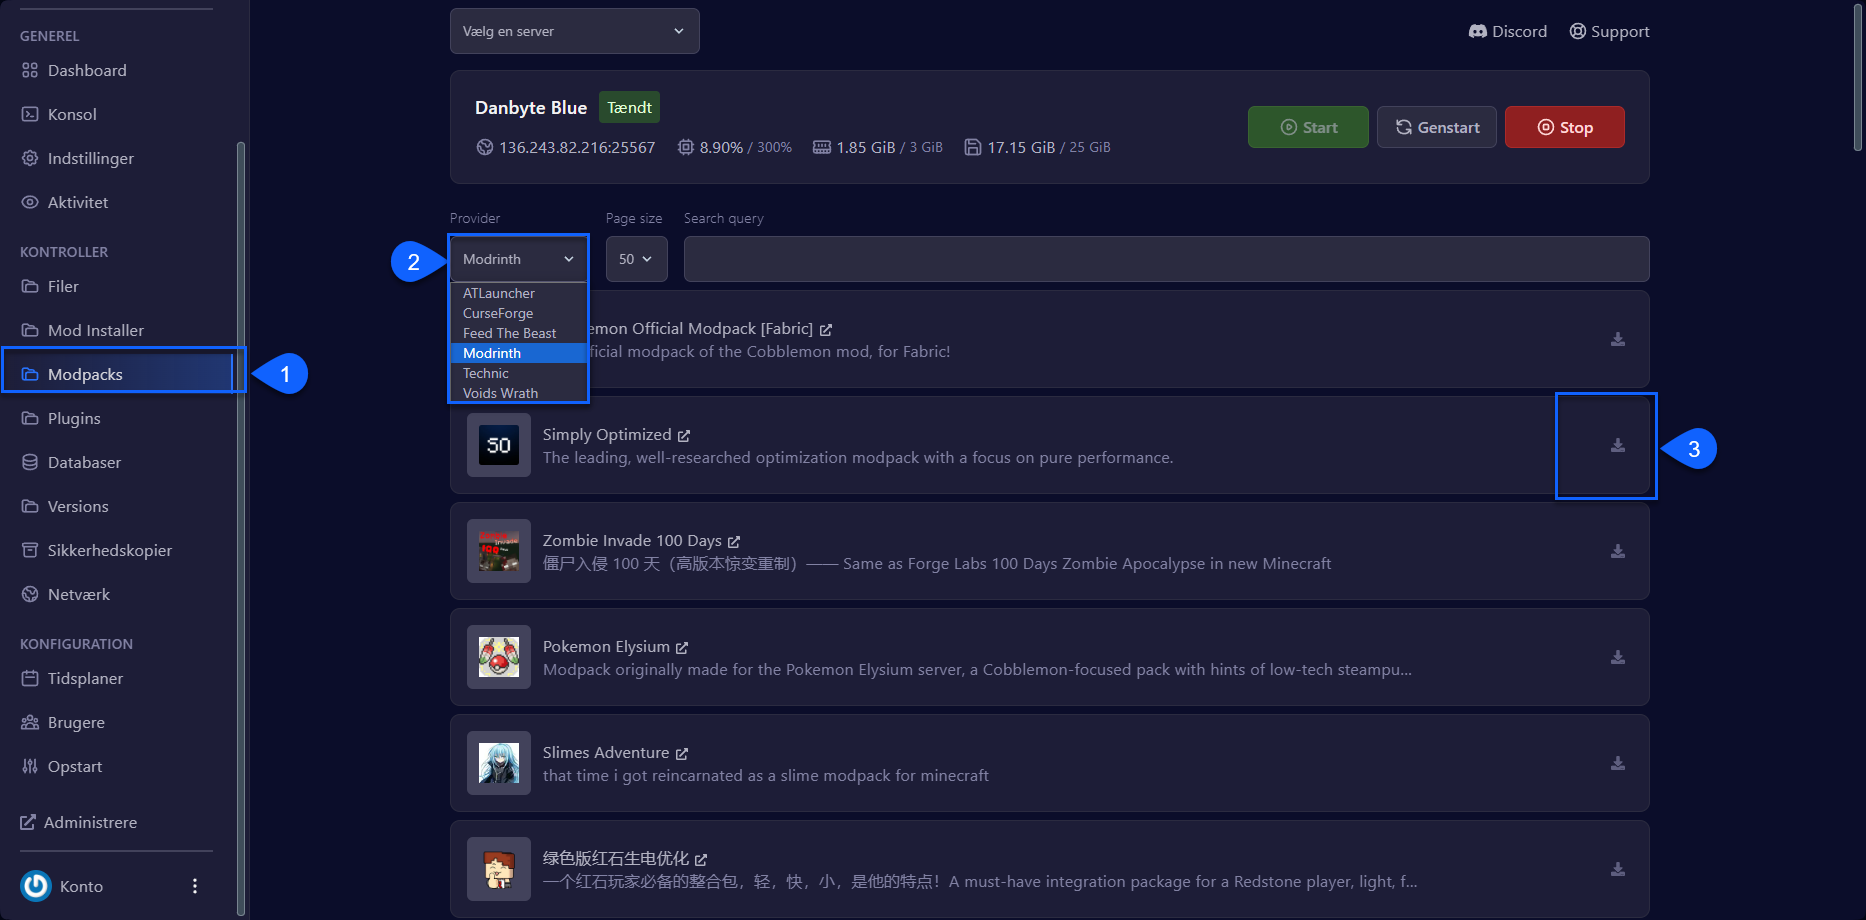Open the Vælg en server dropdown

574,31
